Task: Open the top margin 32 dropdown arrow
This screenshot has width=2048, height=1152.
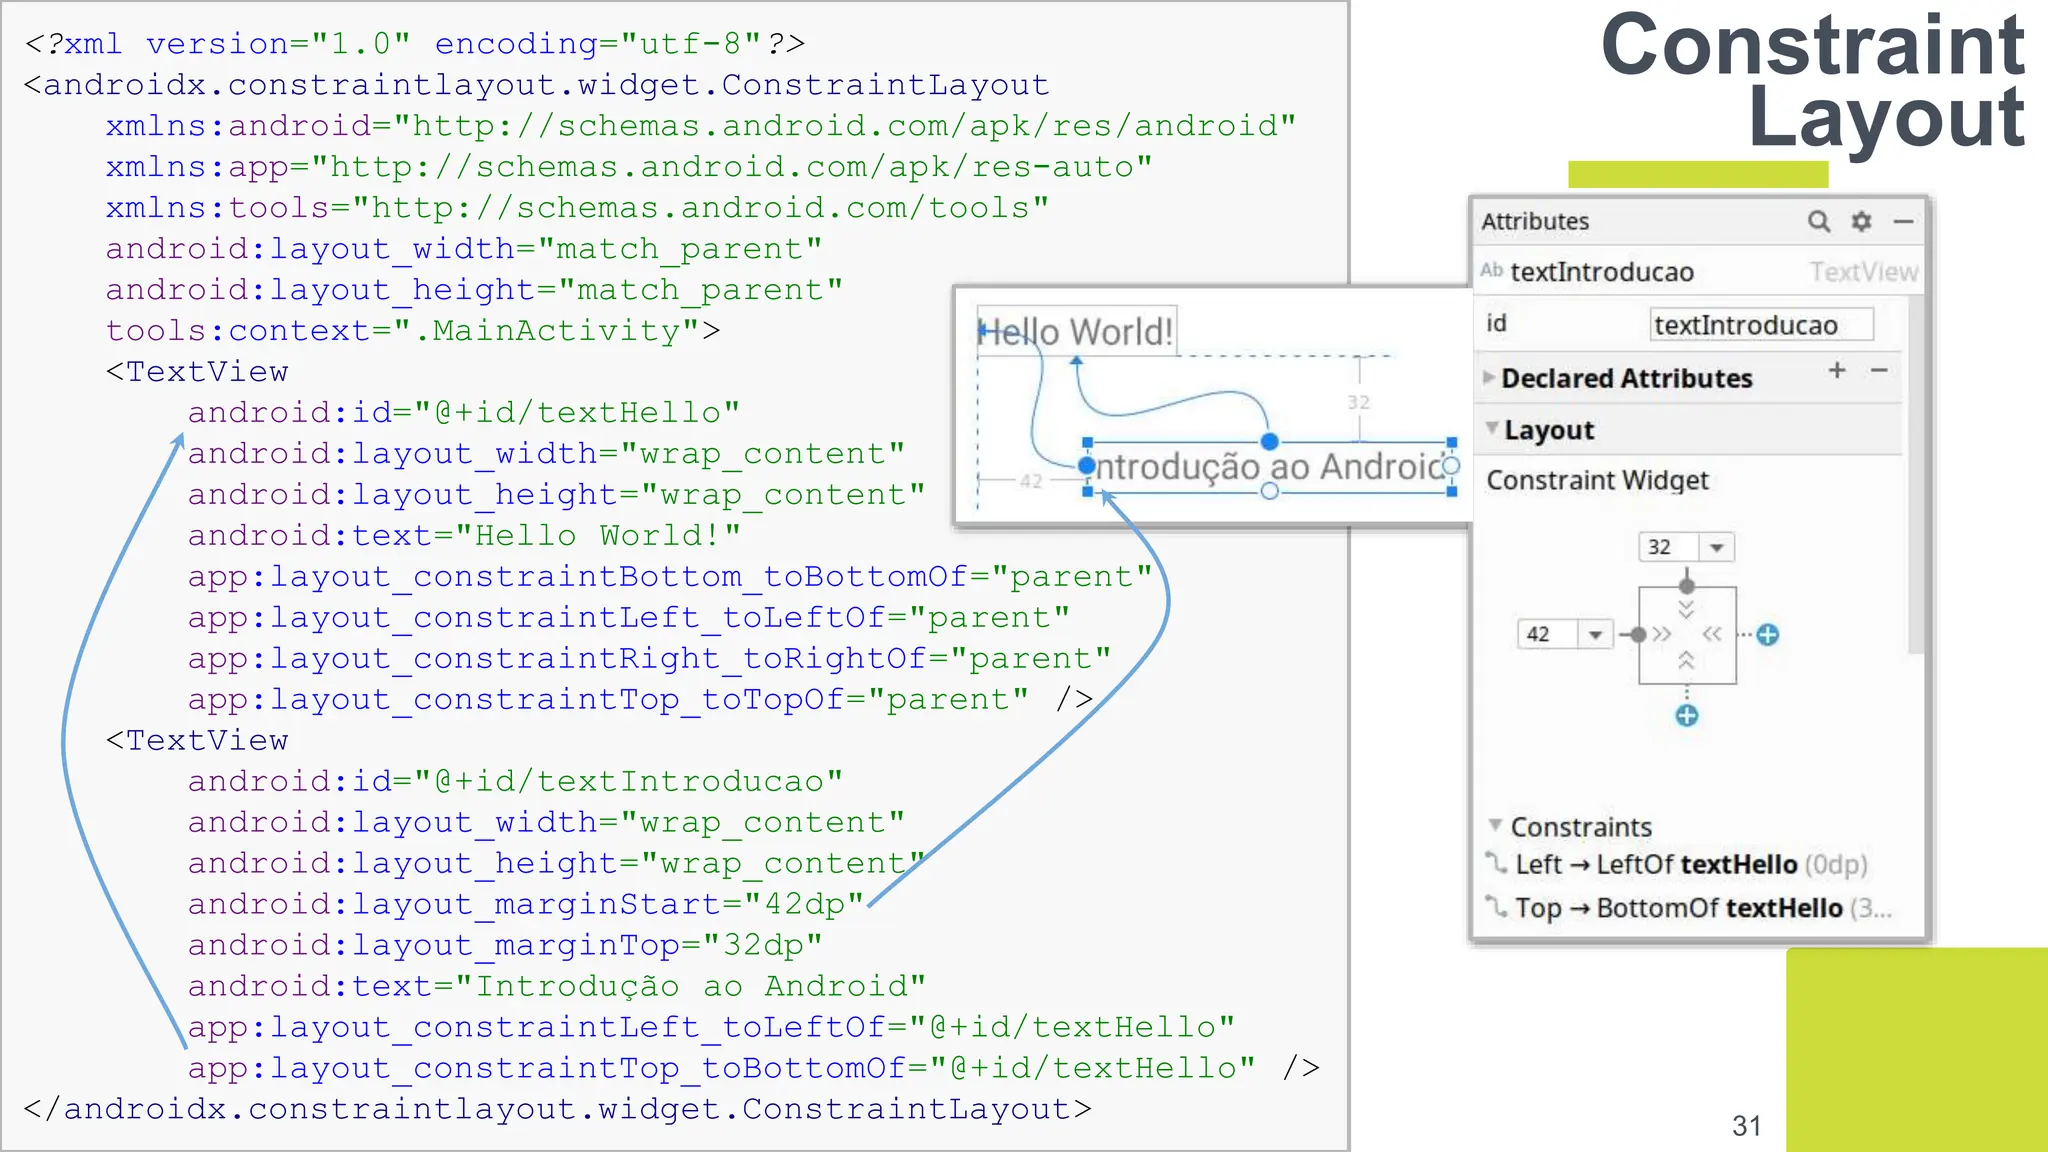Action: (x=1717, y=548)
